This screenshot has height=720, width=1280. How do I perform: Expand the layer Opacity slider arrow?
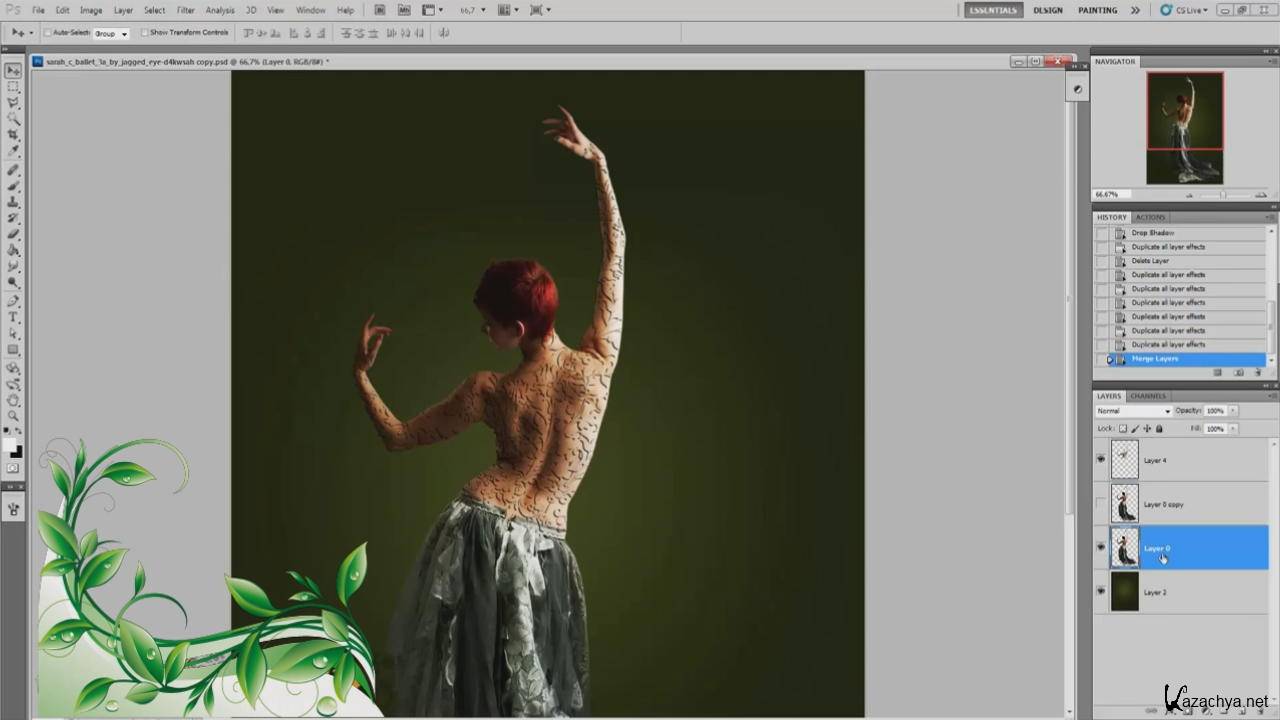pyautogui.click(x=1233, y=411)
